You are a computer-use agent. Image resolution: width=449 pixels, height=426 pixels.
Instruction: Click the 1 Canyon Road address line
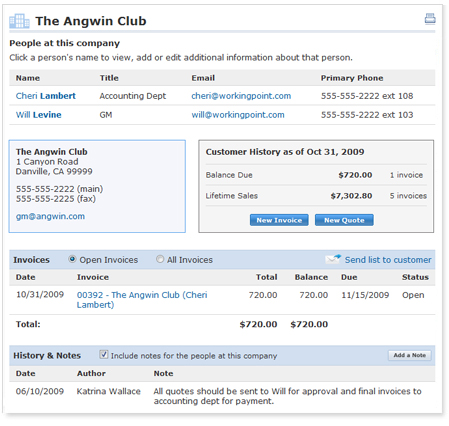tap(47, 162)
